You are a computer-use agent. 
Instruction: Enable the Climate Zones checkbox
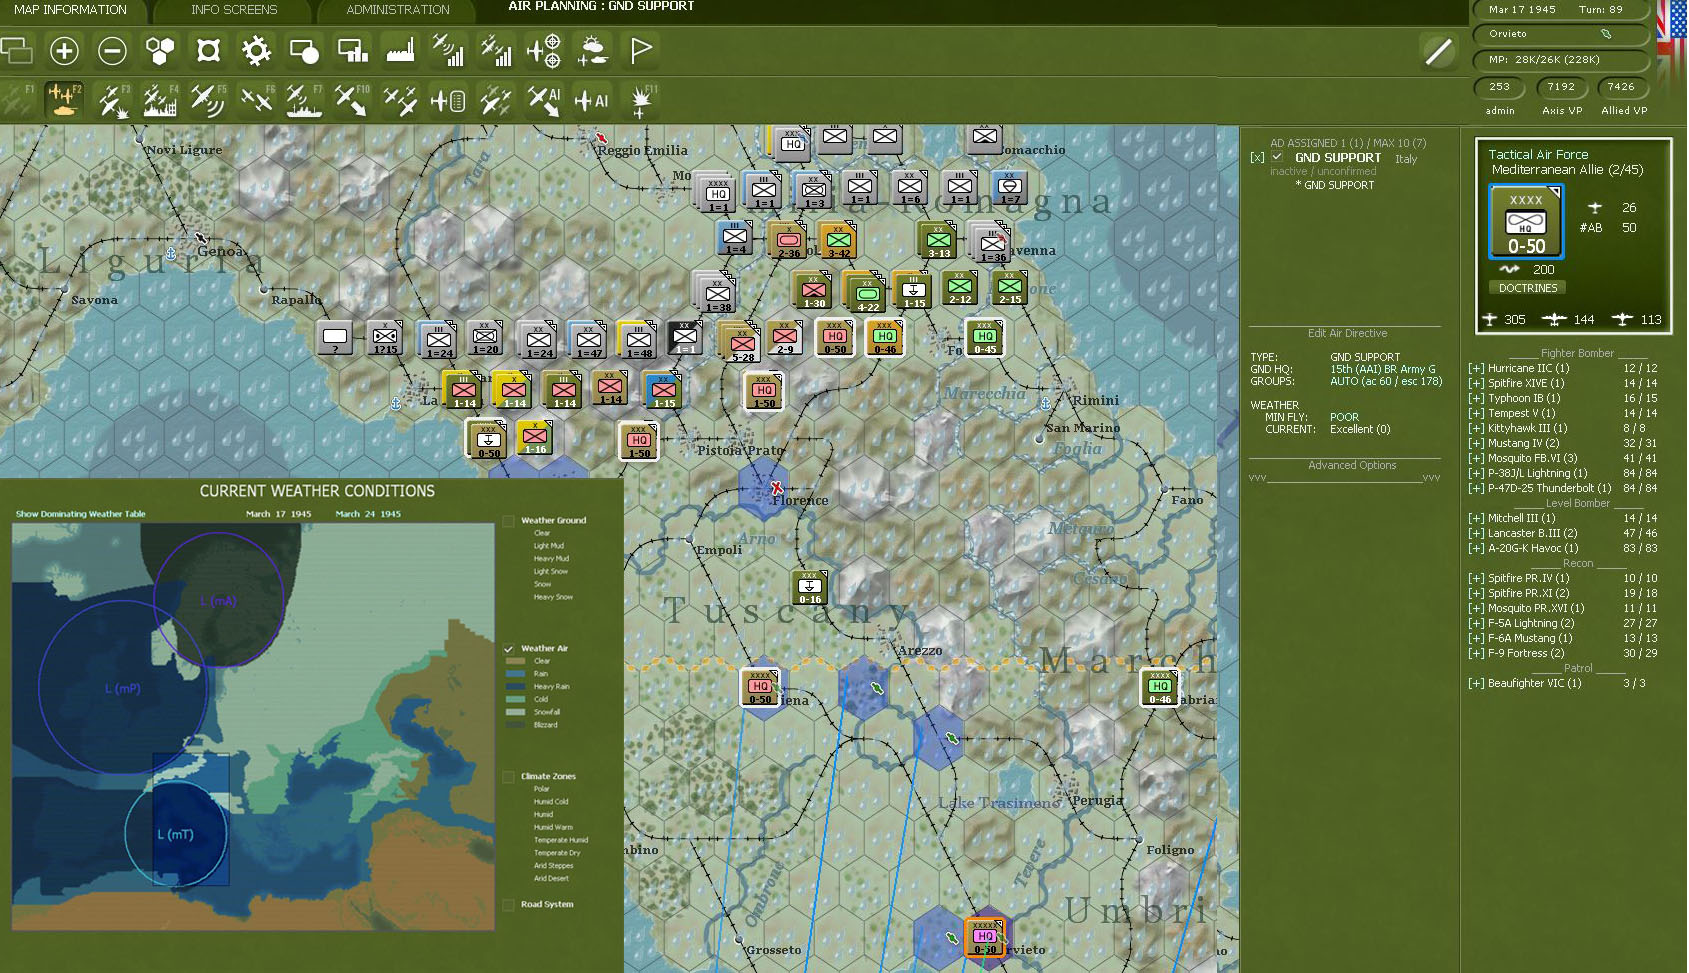[509, 777]
